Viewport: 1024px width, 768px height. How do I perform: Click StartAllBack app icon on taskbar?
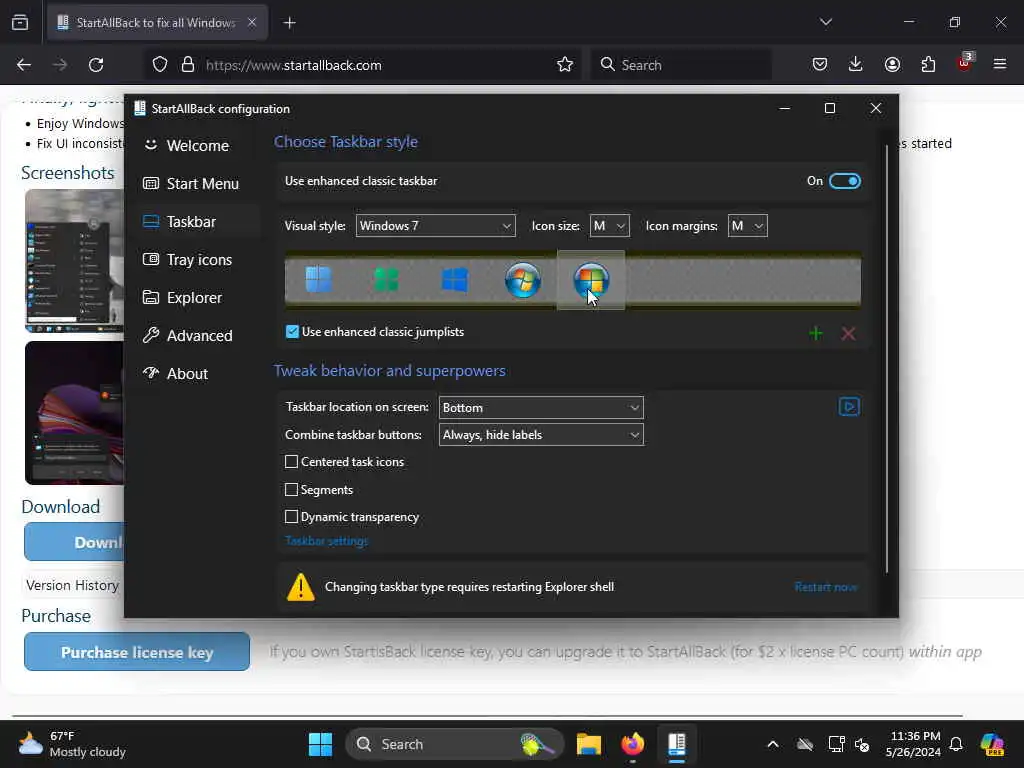click(677, 744)
